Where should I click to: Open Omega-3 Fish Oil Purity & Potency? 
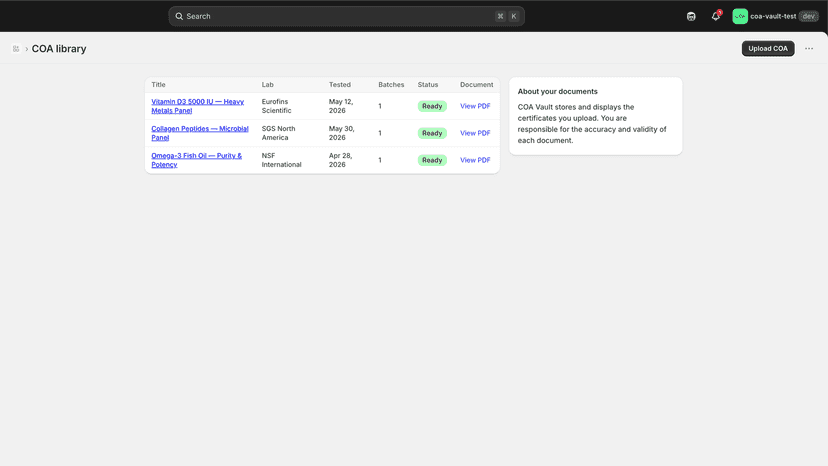[x=196, y=160]
